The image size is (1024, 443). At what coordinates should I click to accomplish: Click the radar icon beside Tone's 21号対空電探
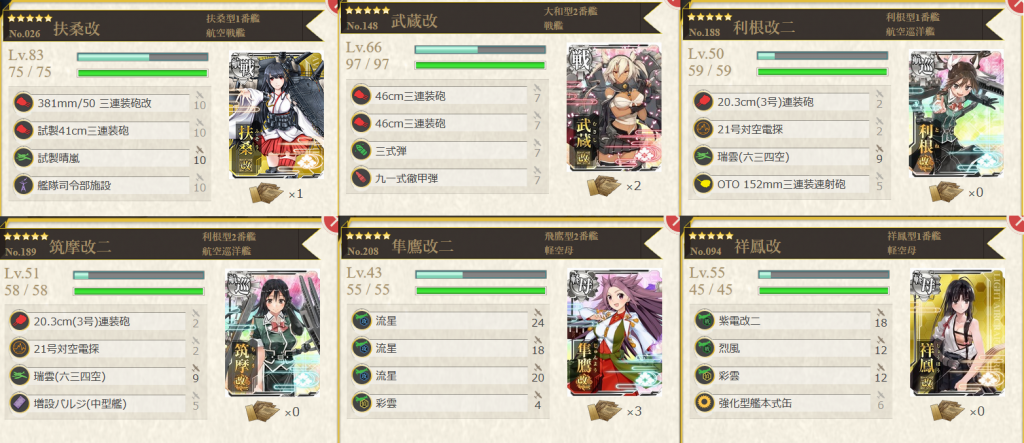tap(703, 129)
